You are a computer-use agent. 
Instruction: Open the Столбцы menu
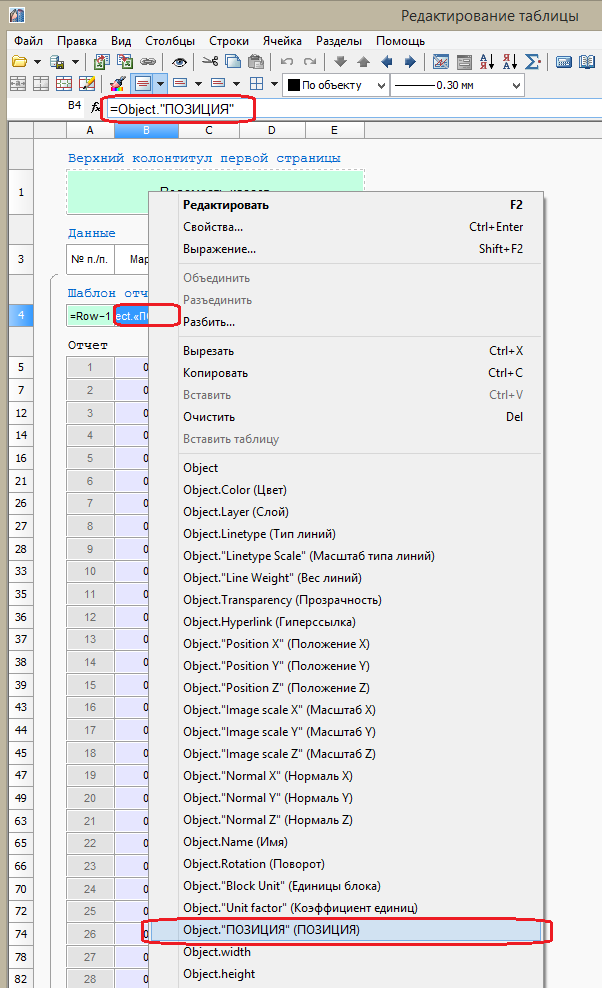[x=170, y=41]
